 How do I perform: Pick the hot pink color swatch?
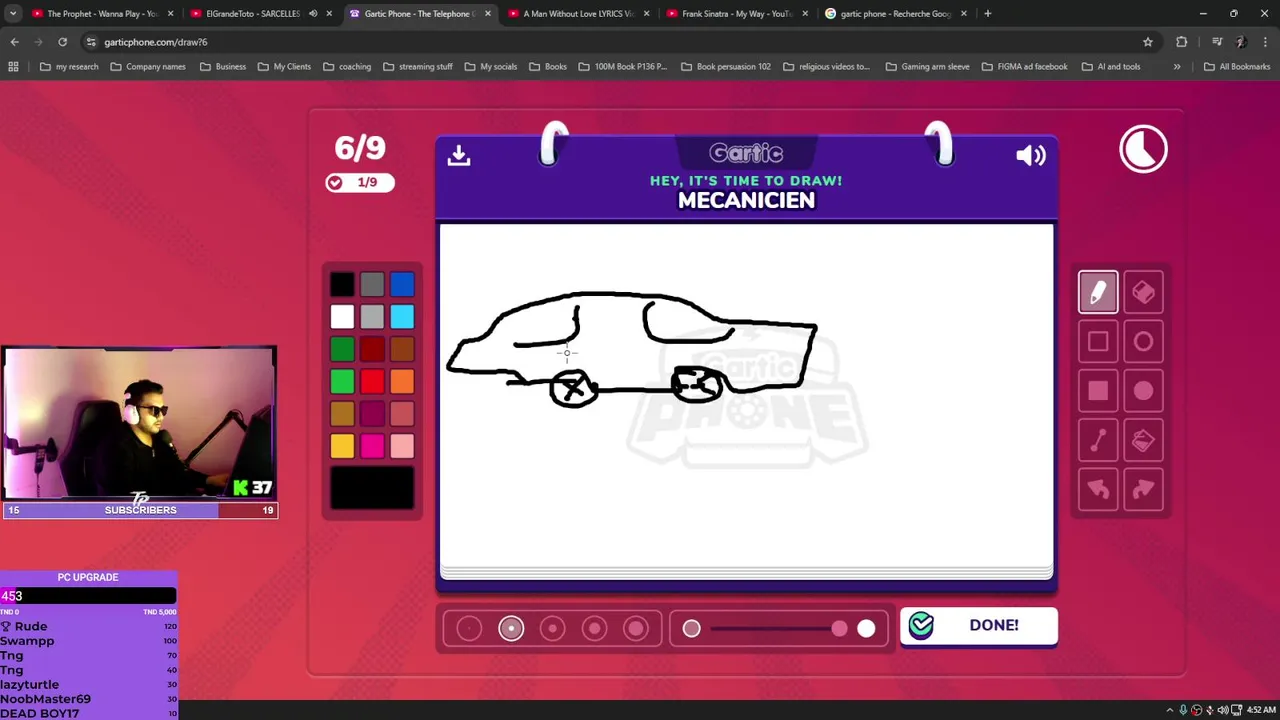click(x=372, y=445)
